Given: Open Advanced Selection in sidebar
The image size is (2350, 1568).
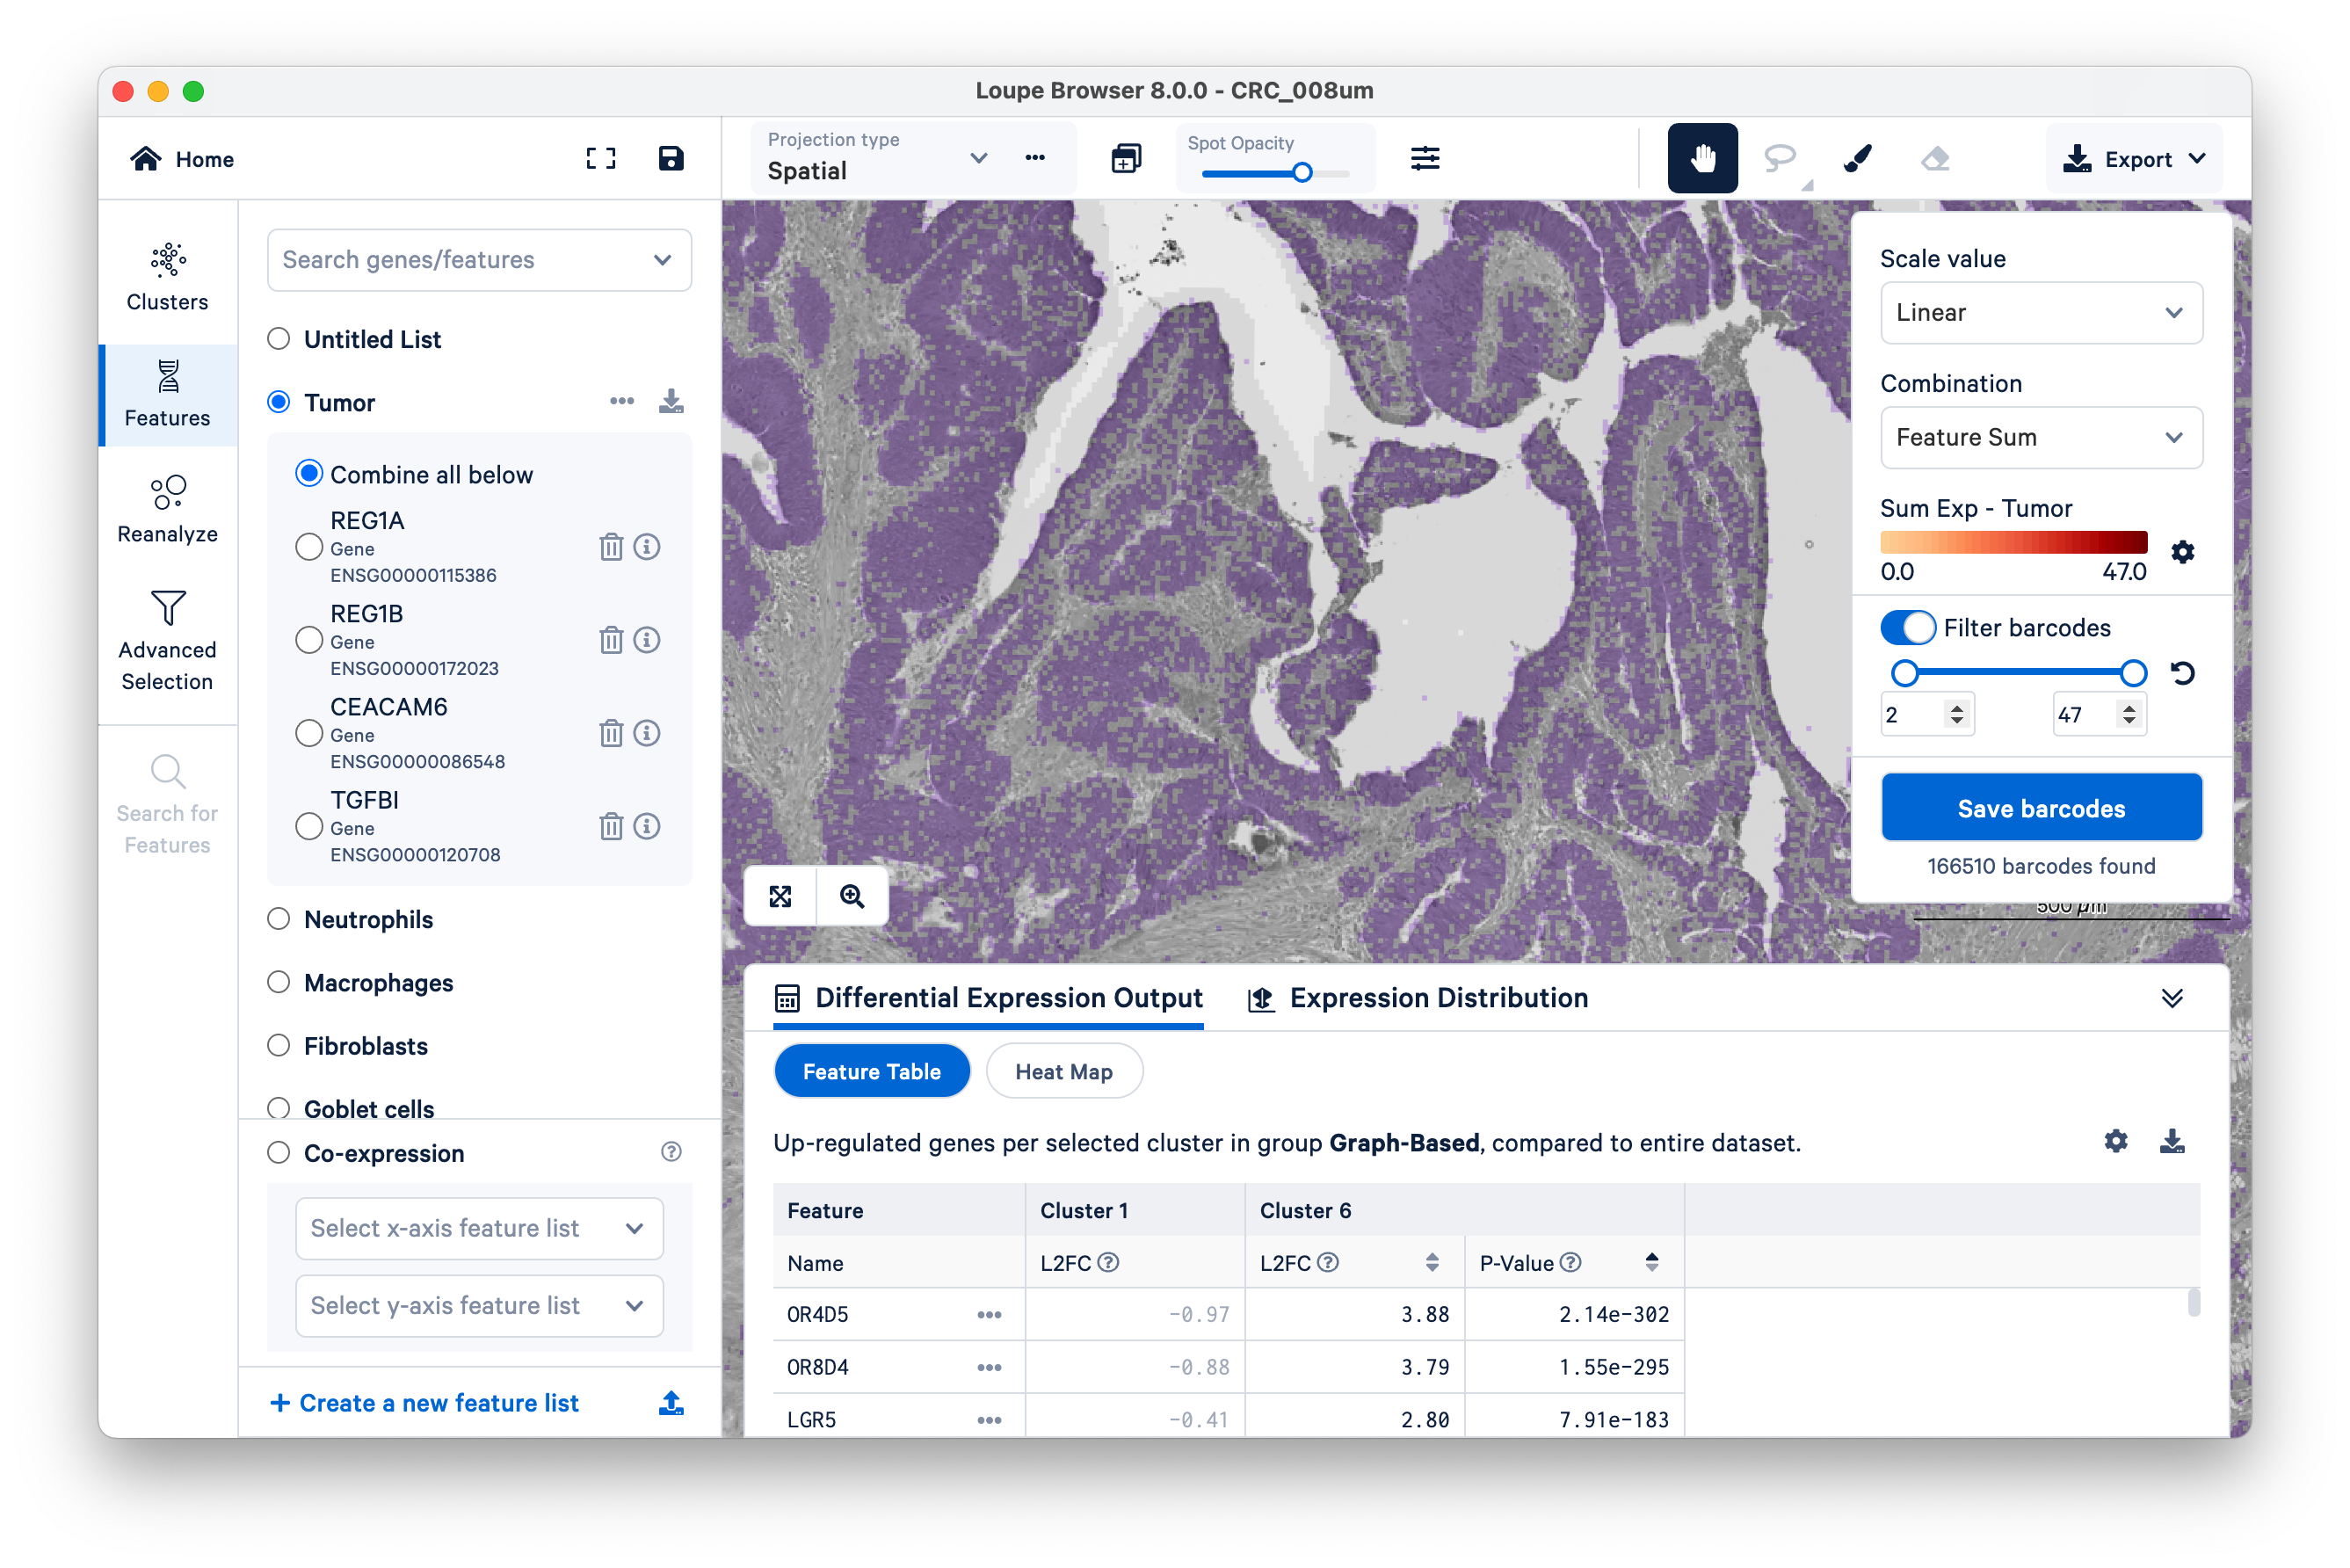Looking at the screenshot, I should pyautogui.click(x=167, y=641).
